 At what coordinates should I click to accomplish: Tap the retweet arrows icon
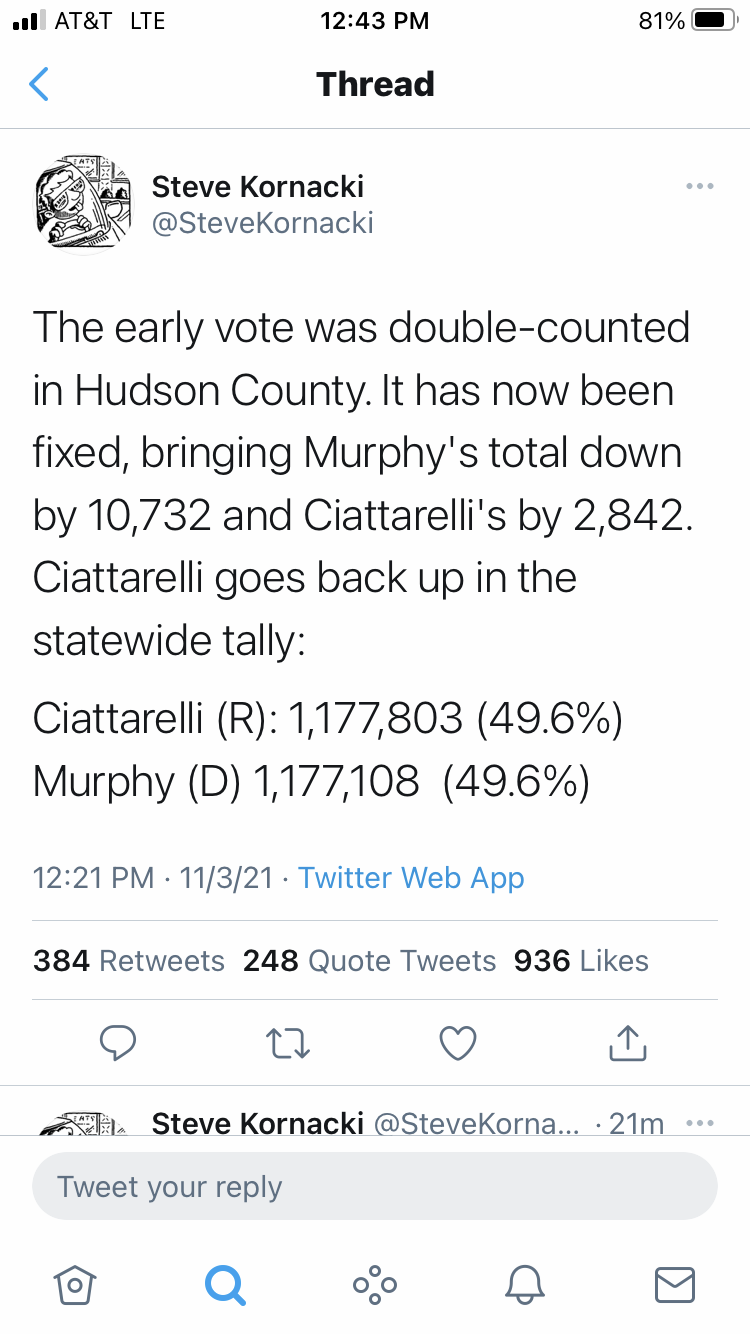(x=289, y=1043)
